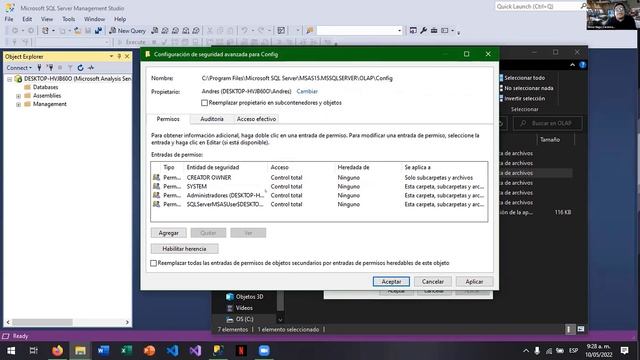Screen dimensions: 640x360
Task: Switch to the Acceso efectivo tab
Action: coord(256,119)
